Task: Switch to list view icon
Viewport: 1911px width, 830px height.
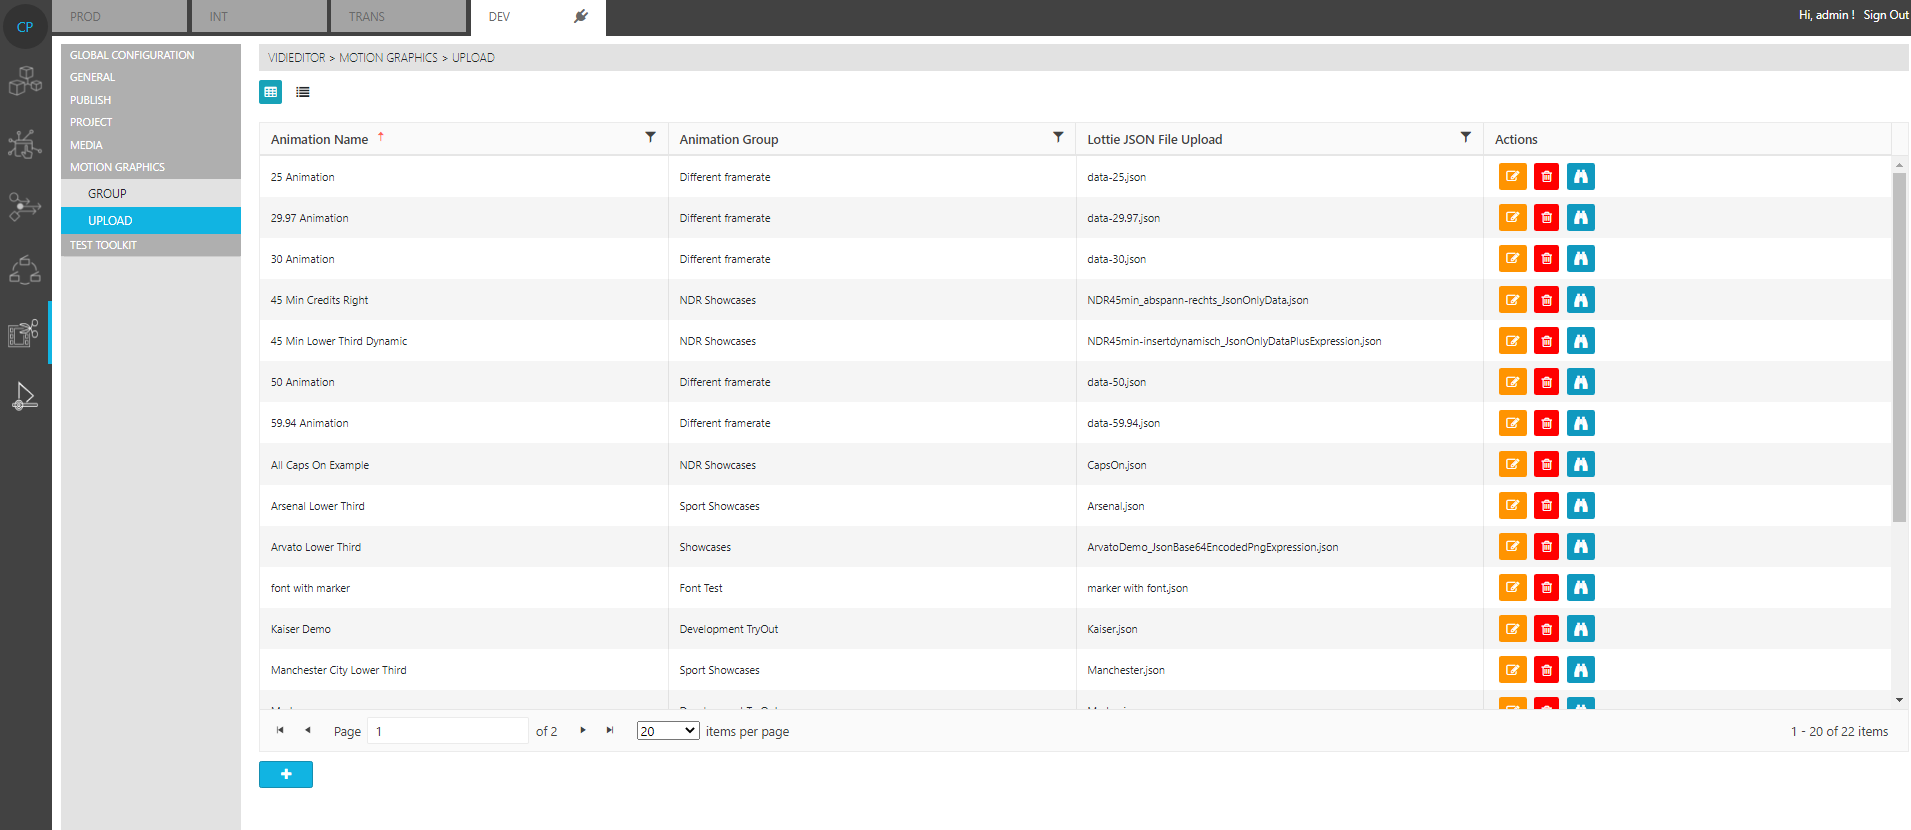Action: click(303, 92)
